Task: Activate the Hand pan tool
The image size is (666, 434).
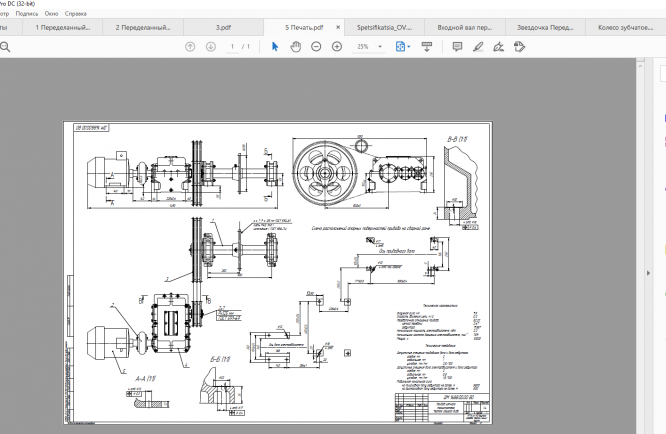Action: point(296,47)
